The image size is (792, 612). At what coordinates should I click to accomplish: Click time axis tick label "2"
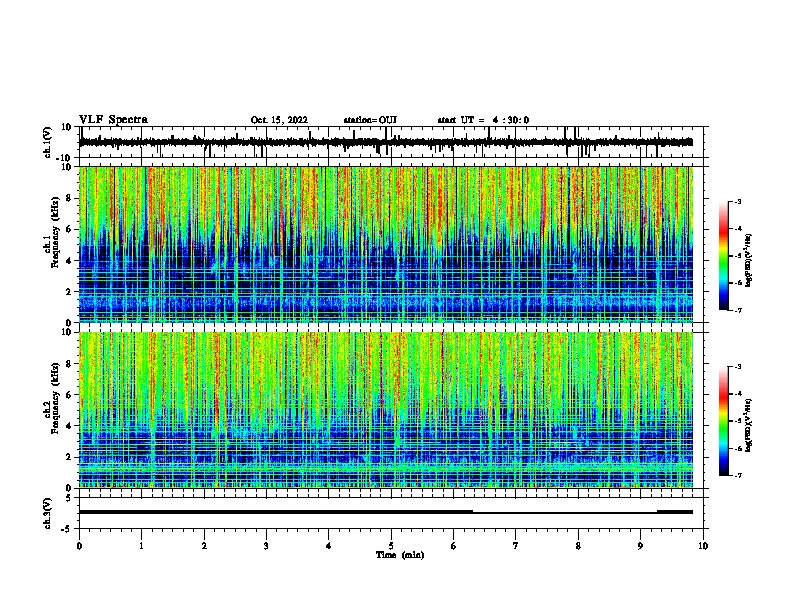pyautogui.click(x=204, y=546)
